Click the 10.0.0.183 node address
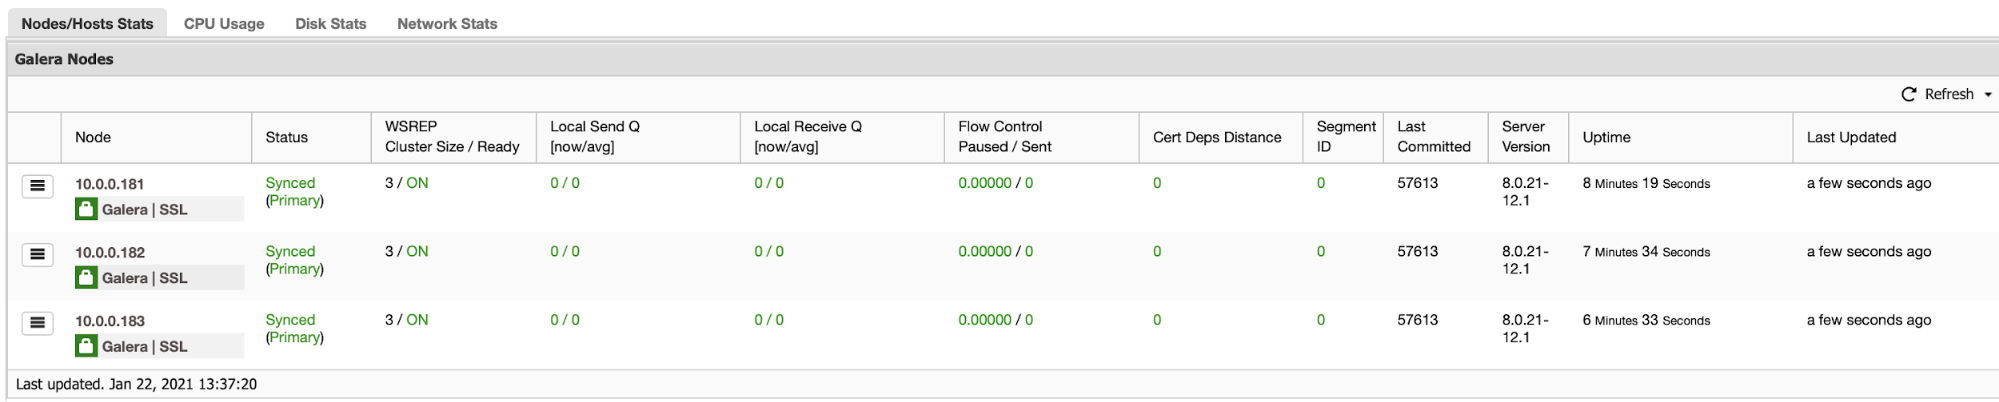 click(110, 321)
